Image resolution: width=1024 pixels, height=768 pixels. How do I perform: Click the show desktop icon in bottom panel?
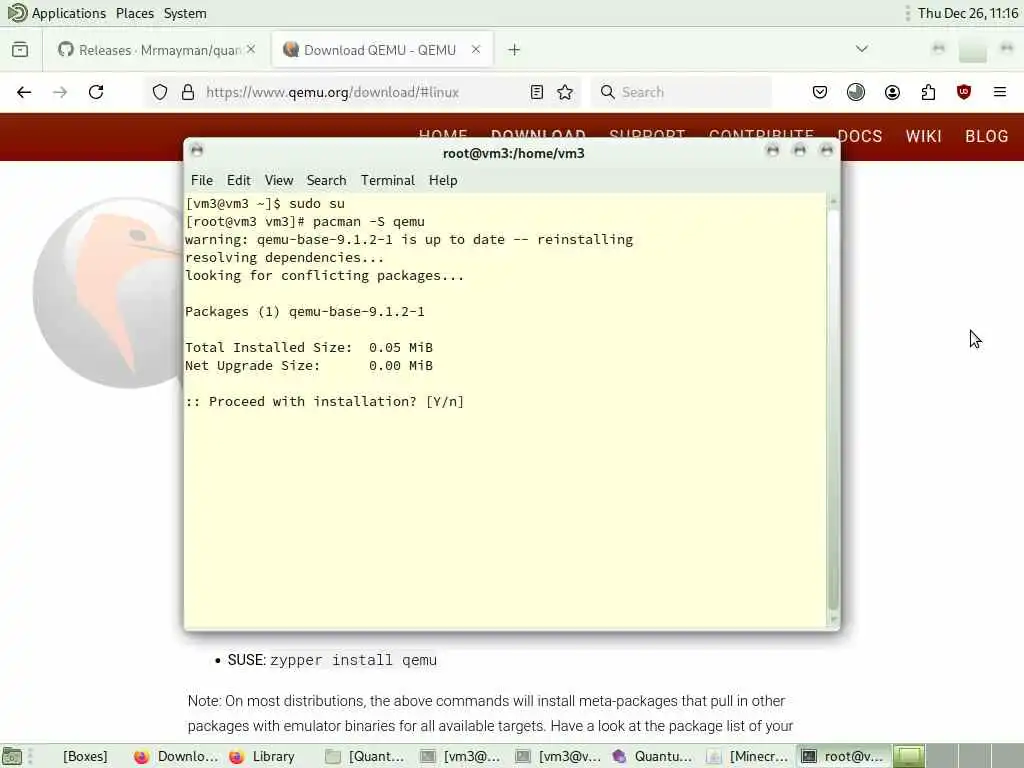point(12,756)
